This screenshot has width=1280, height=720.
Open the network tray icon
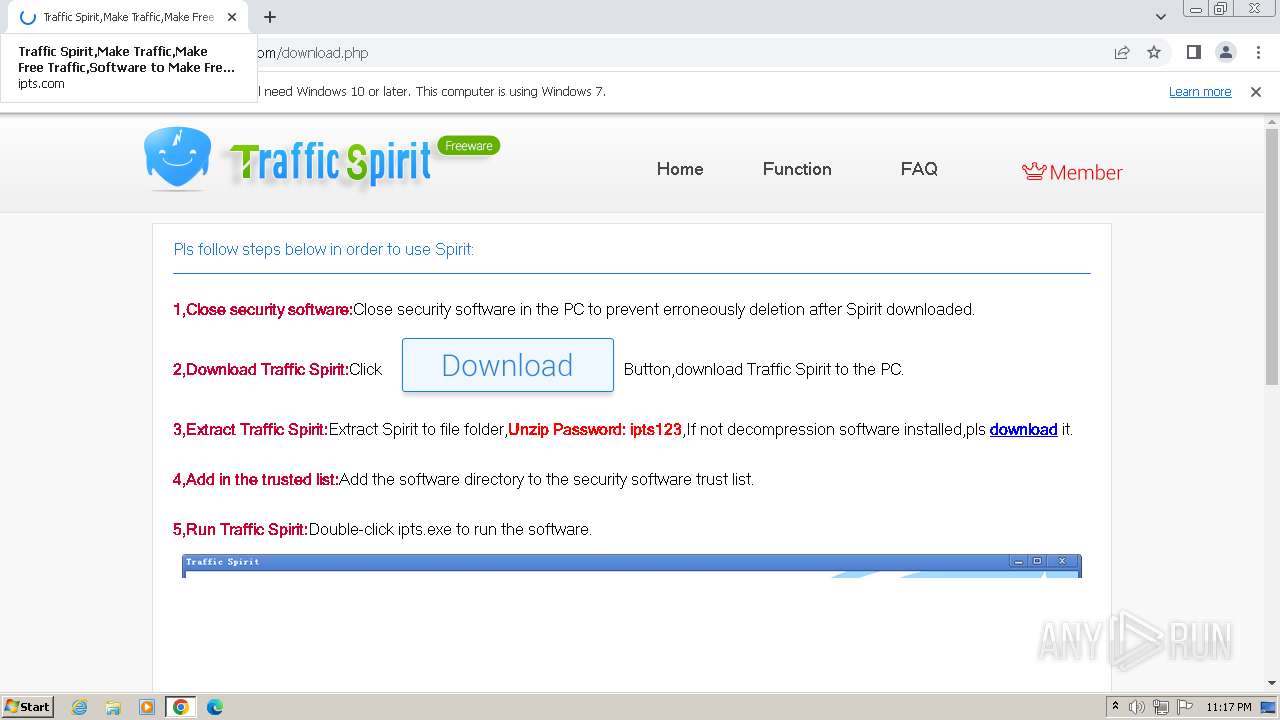1161,707
